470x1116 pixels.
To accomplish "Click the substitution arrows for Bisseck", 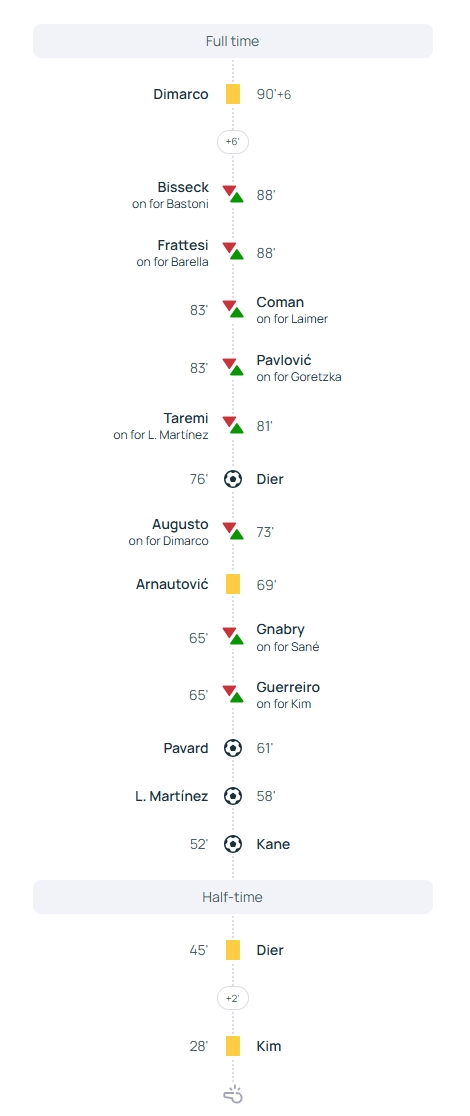I will [x=233, y=194].
